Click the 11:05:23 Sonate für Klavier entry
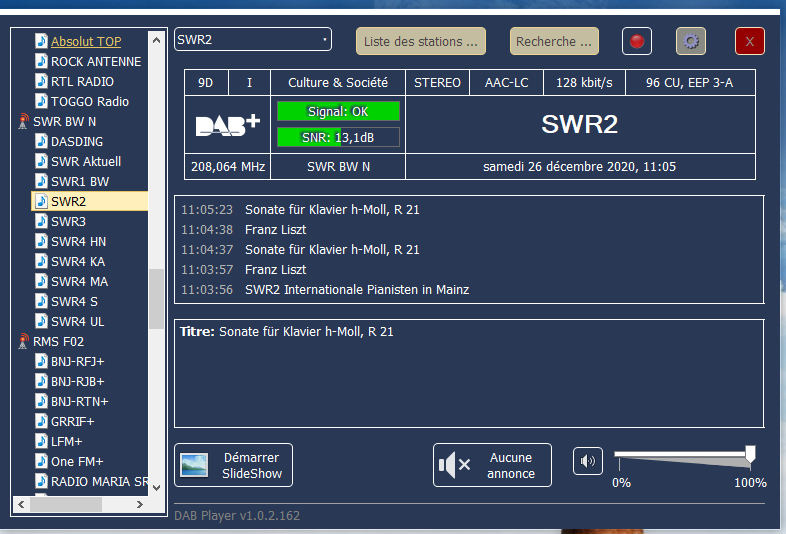The width and height of the screenshot is (786, 534). [x=300, y=210]
